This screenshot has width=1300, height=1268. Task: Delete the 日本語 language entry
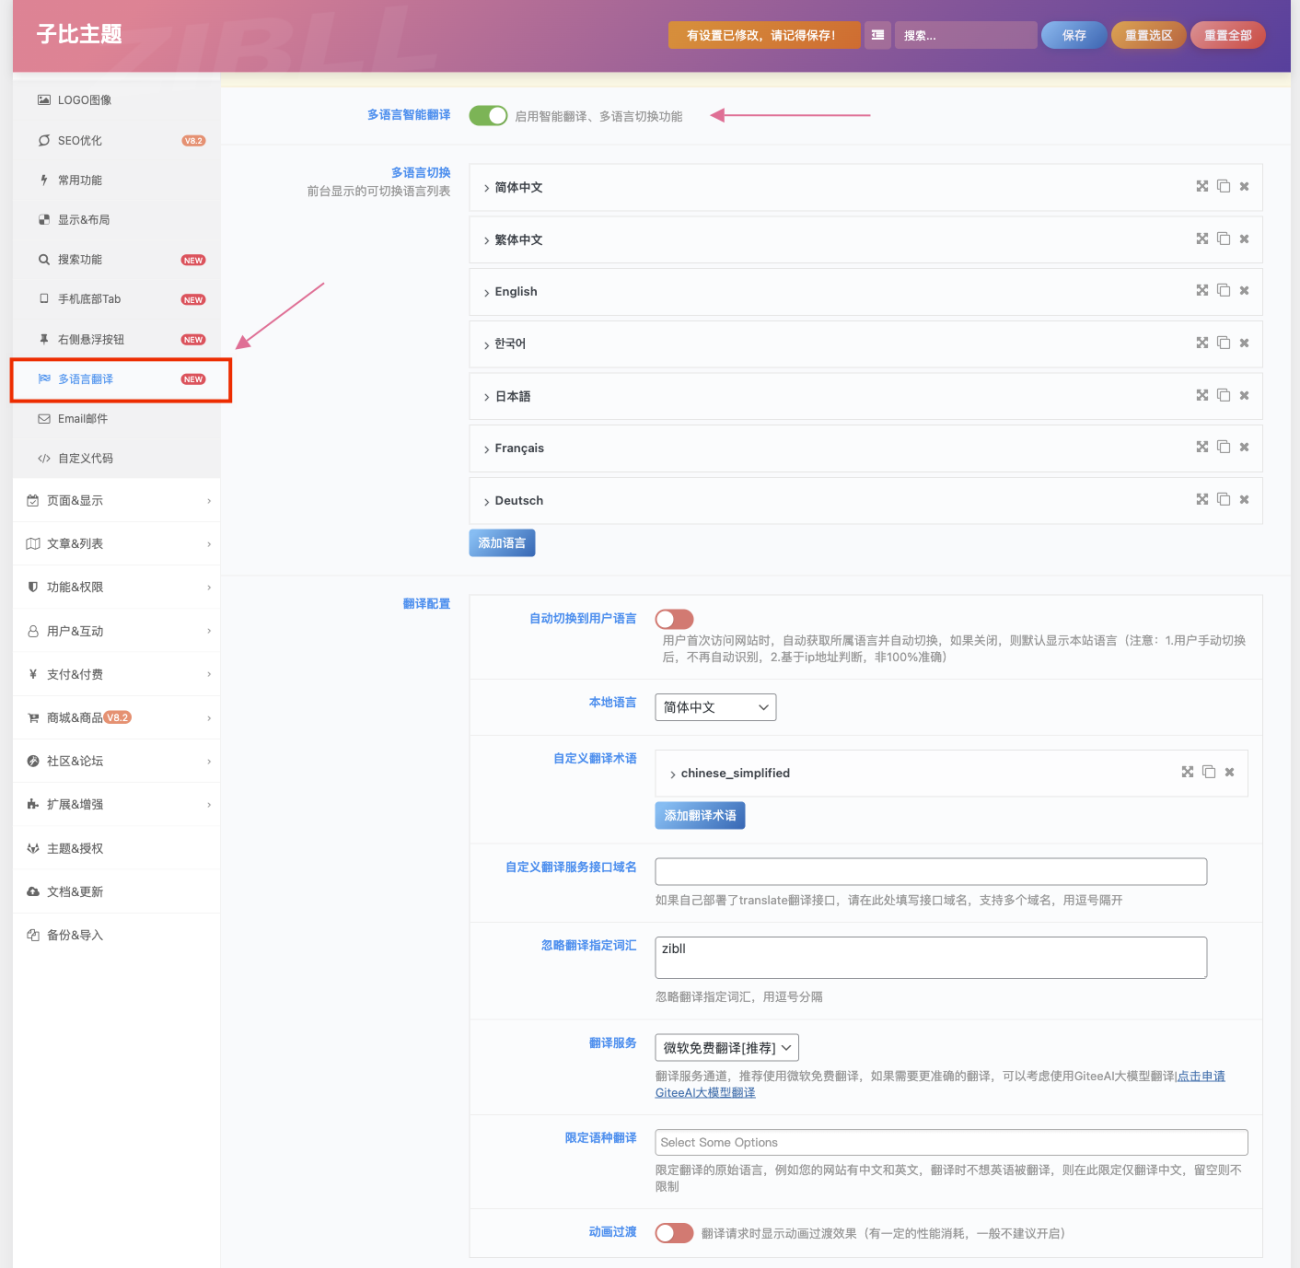tap(1244, 395)
